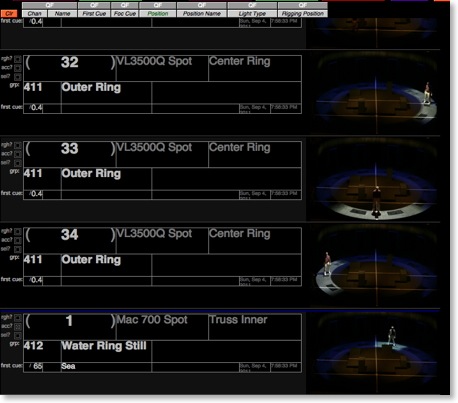The image size is (458, 403).
Task: Click the QF button above Chan and Name
Action: (50, 5)
